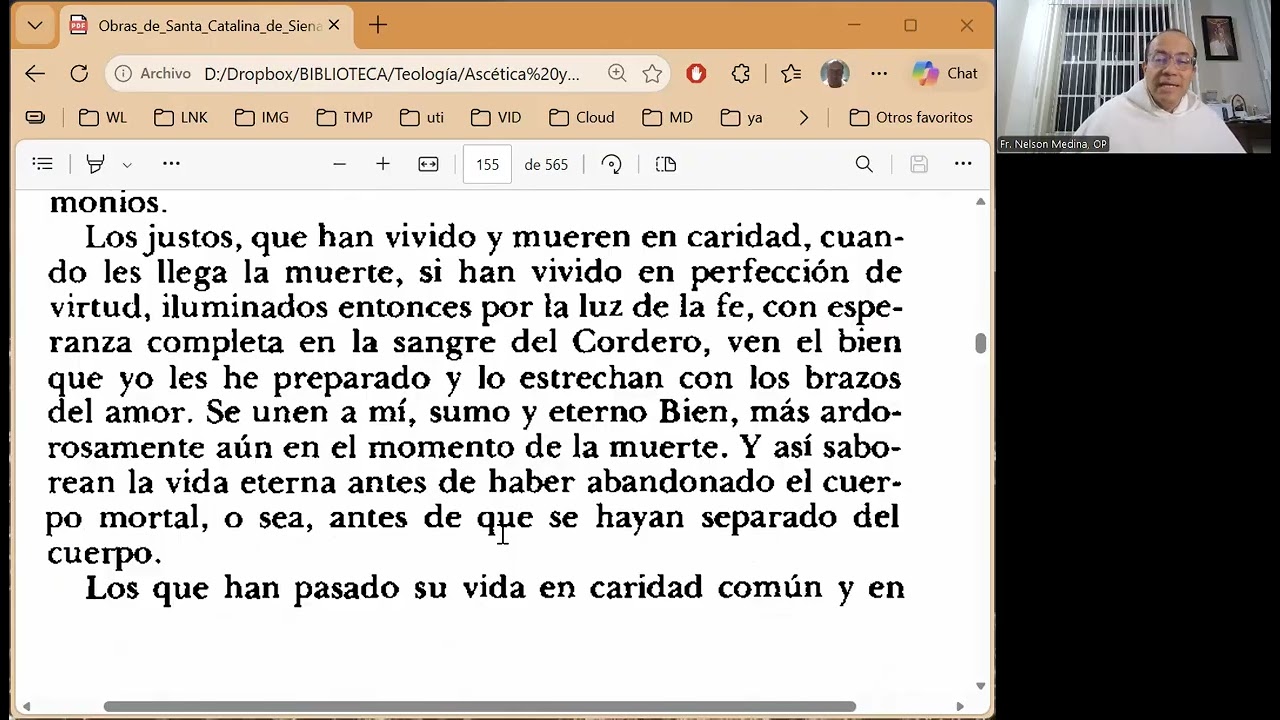
Task: Open the LNK favorites folder
Action: coord(181,118)
